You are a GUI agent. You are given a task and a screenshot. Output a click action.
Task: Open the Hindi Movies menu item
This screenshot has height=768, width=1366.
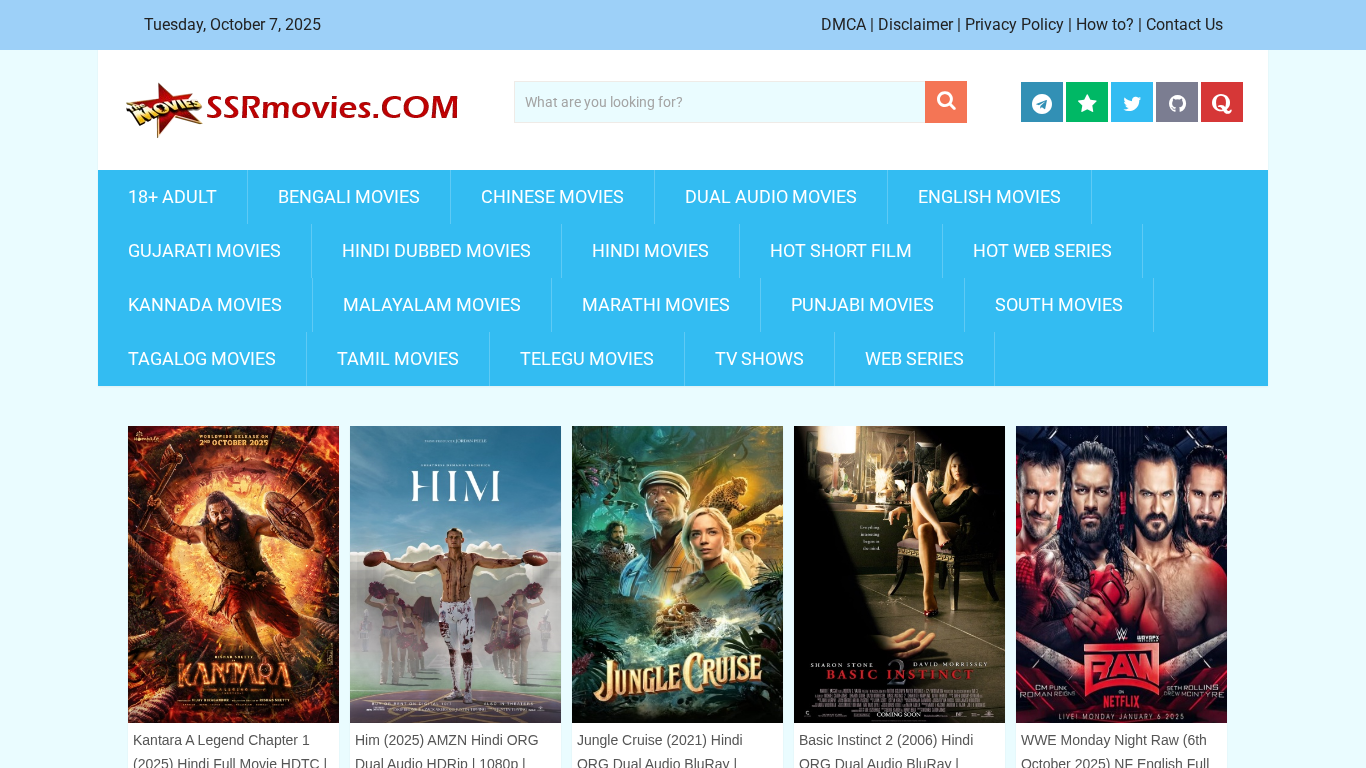click(x=650, y=251)
